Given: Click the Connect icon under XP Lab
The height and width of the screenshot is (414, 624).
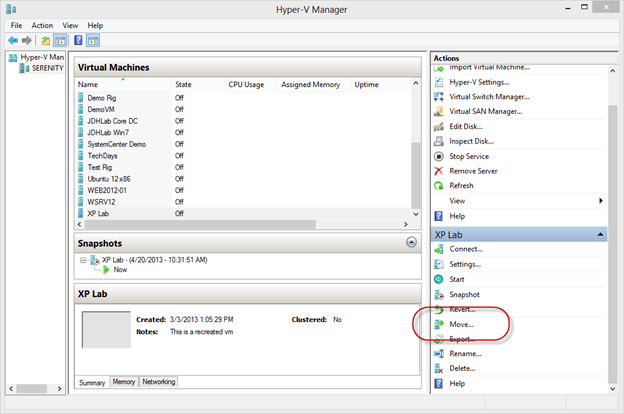Looking at the screenshot, I should point(439,249).
